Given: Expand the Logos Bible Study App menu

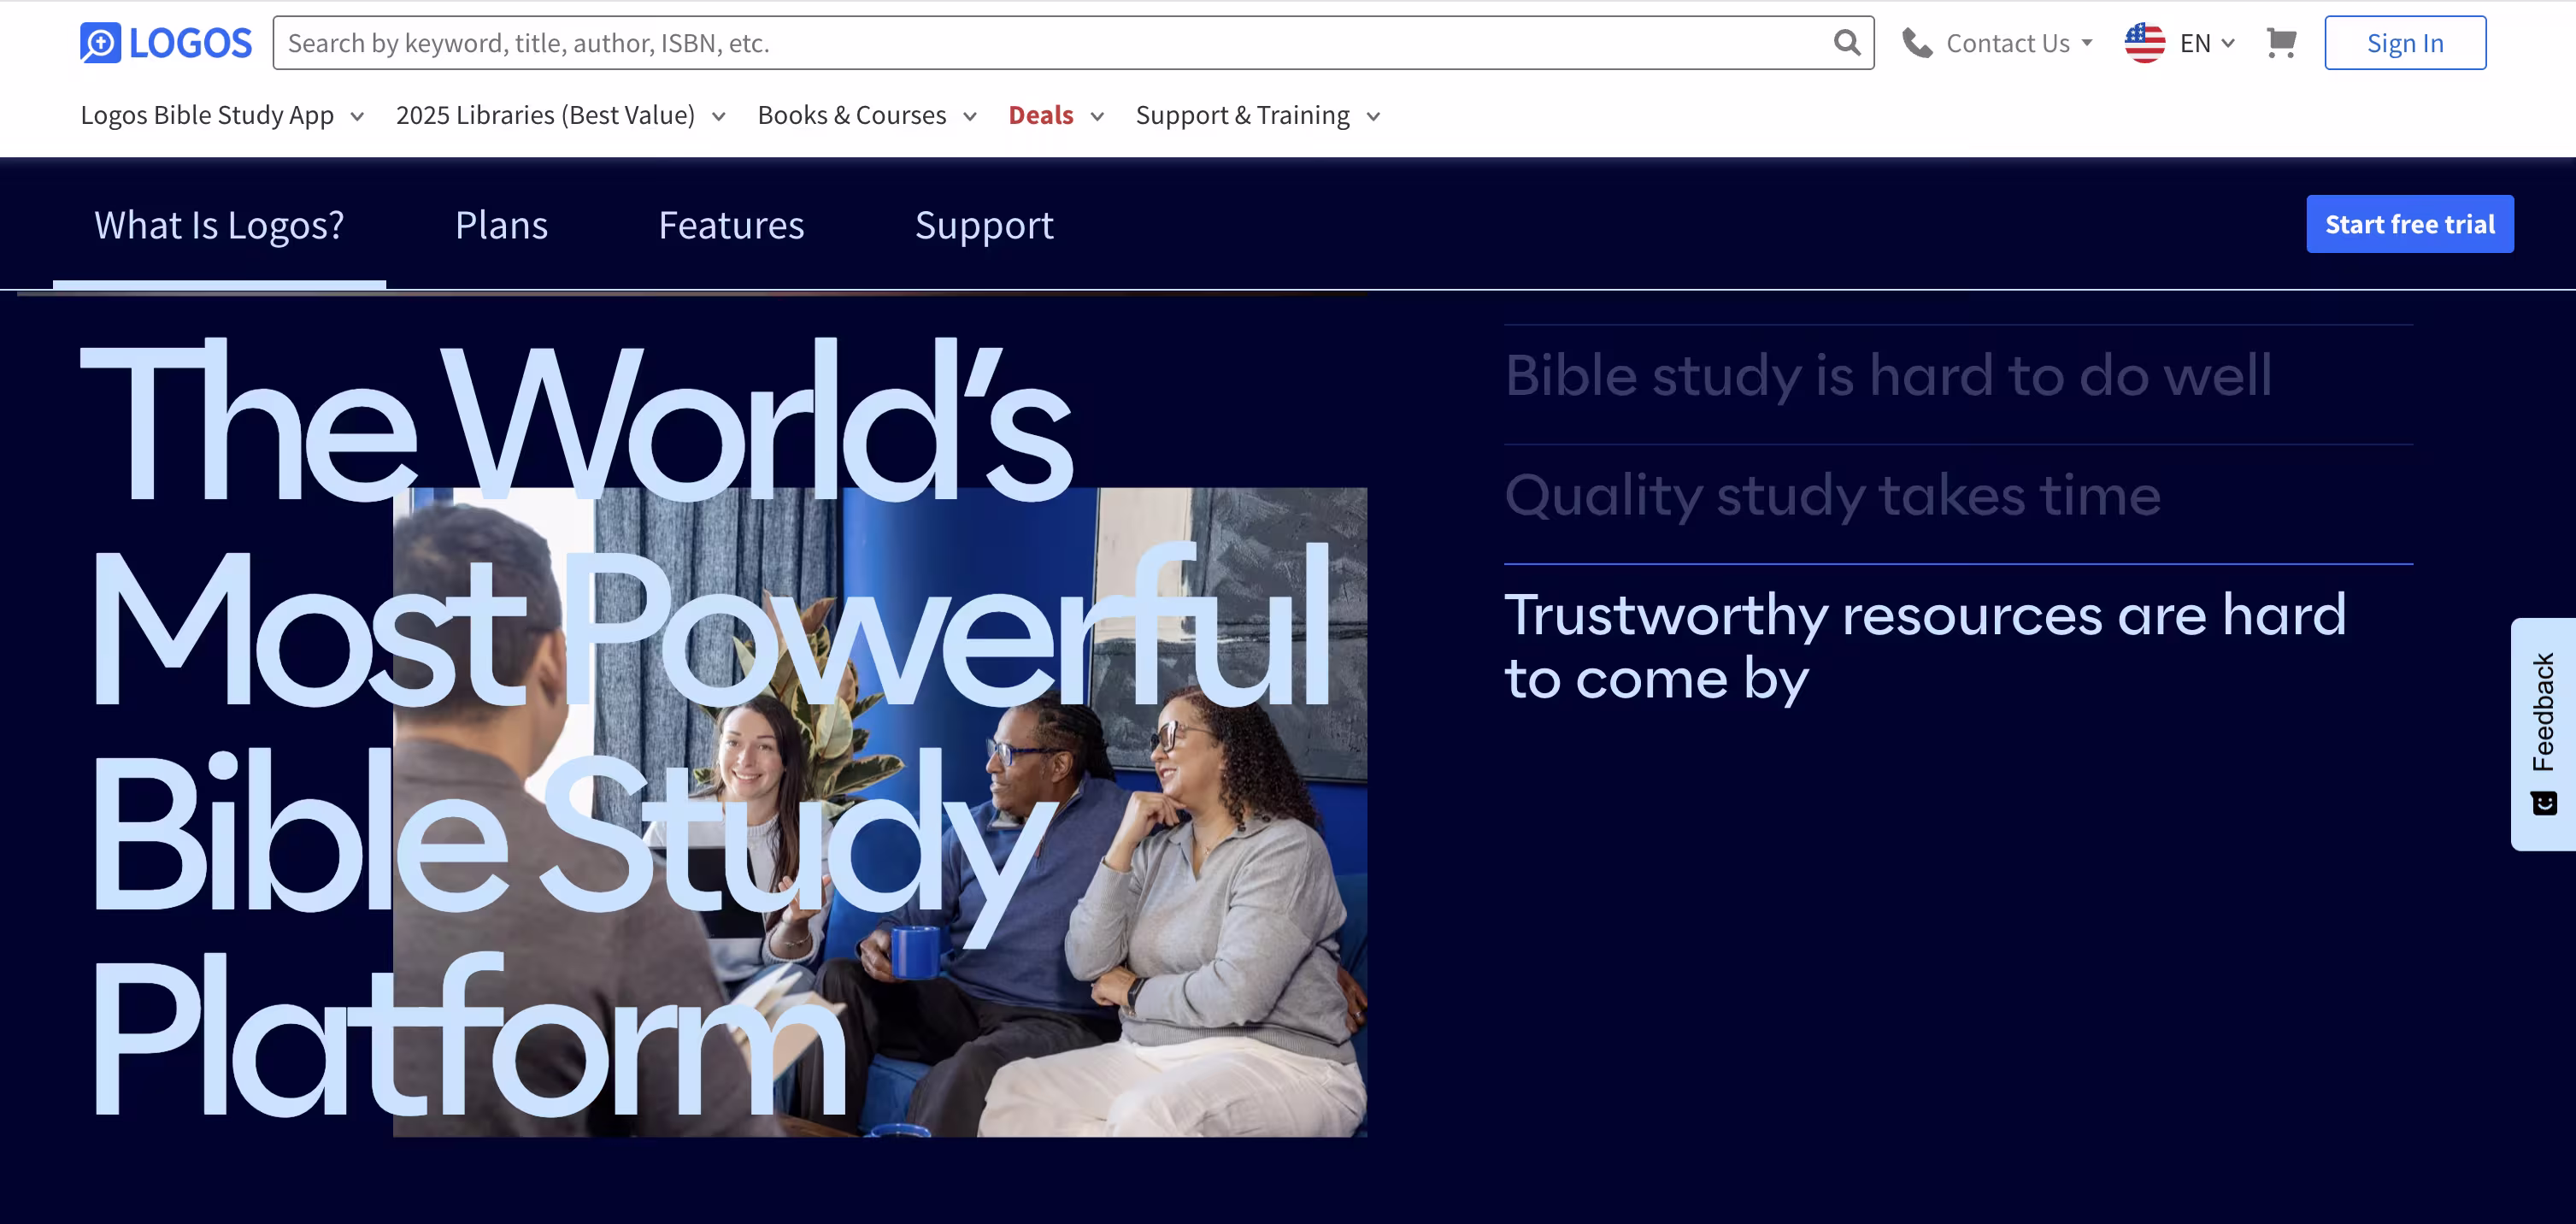Looking at the screenshot, I should 222,115.
